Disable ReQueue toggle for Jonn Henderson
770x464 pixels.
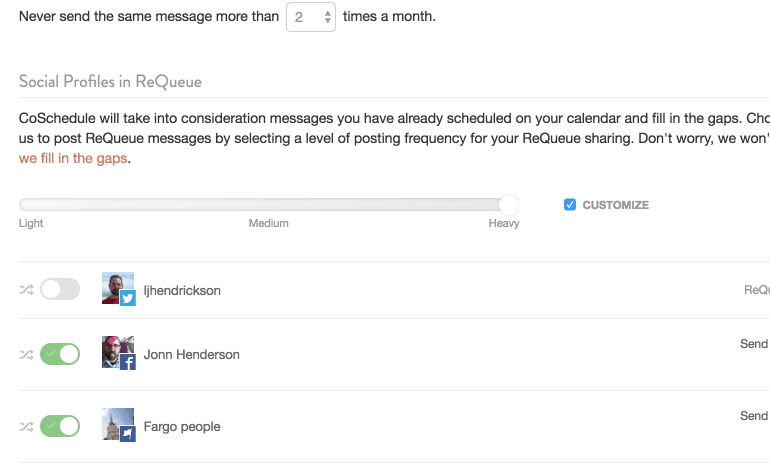coord(60,354)
